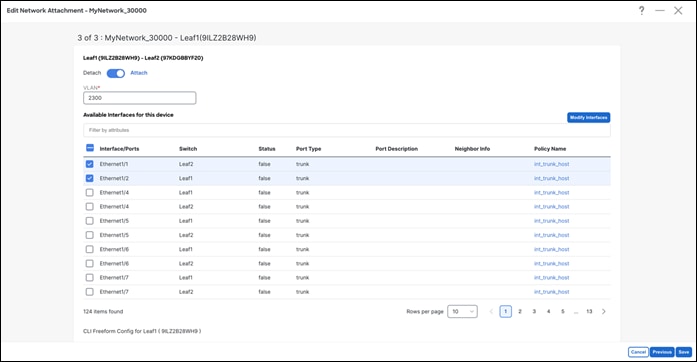The image size is (697, 362).
Task: Click the Status column header
Action: 267,149
